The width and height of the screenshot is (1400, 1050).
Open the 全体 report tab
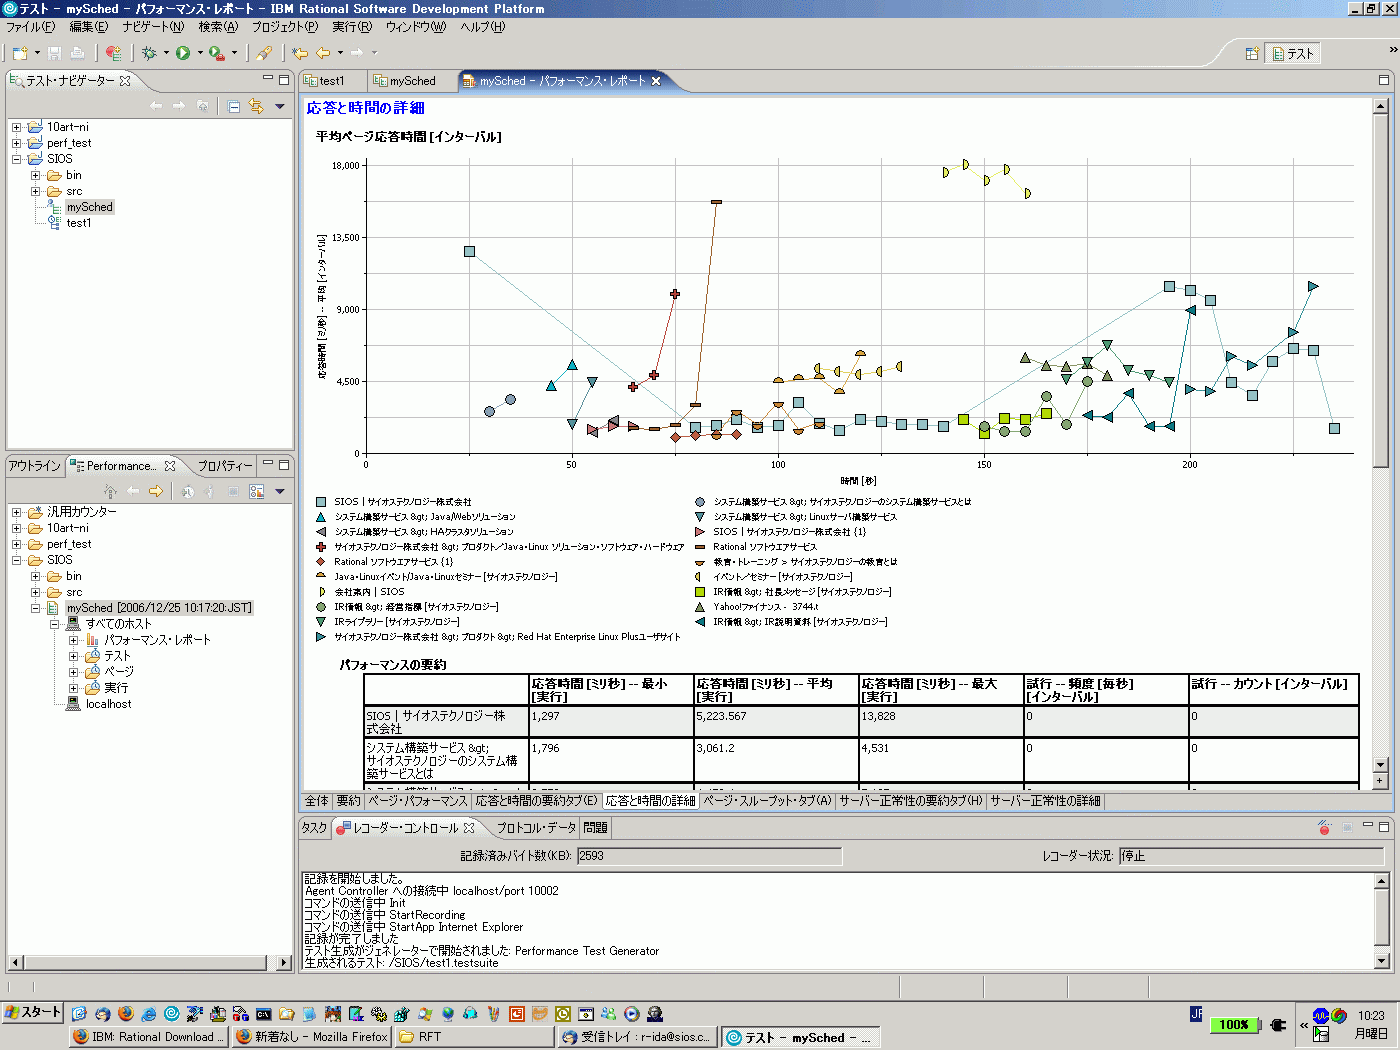[317, 801]
